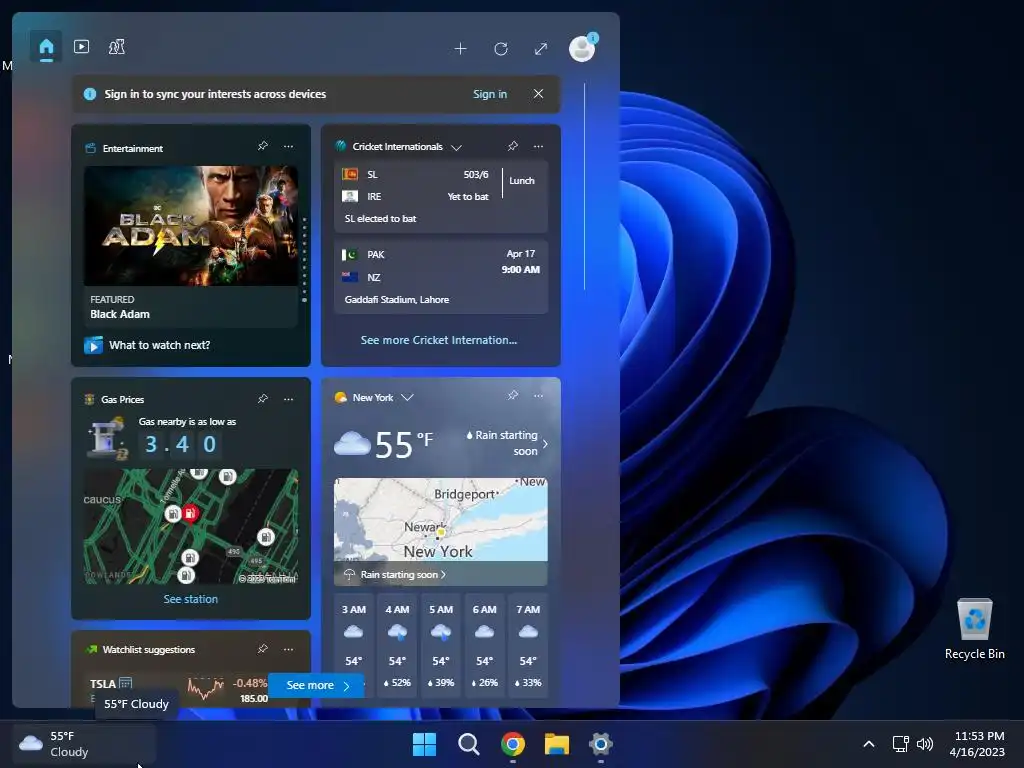1024x768 pixels.
Task: Expand the New York location dropdown
Action: (407, 397)
